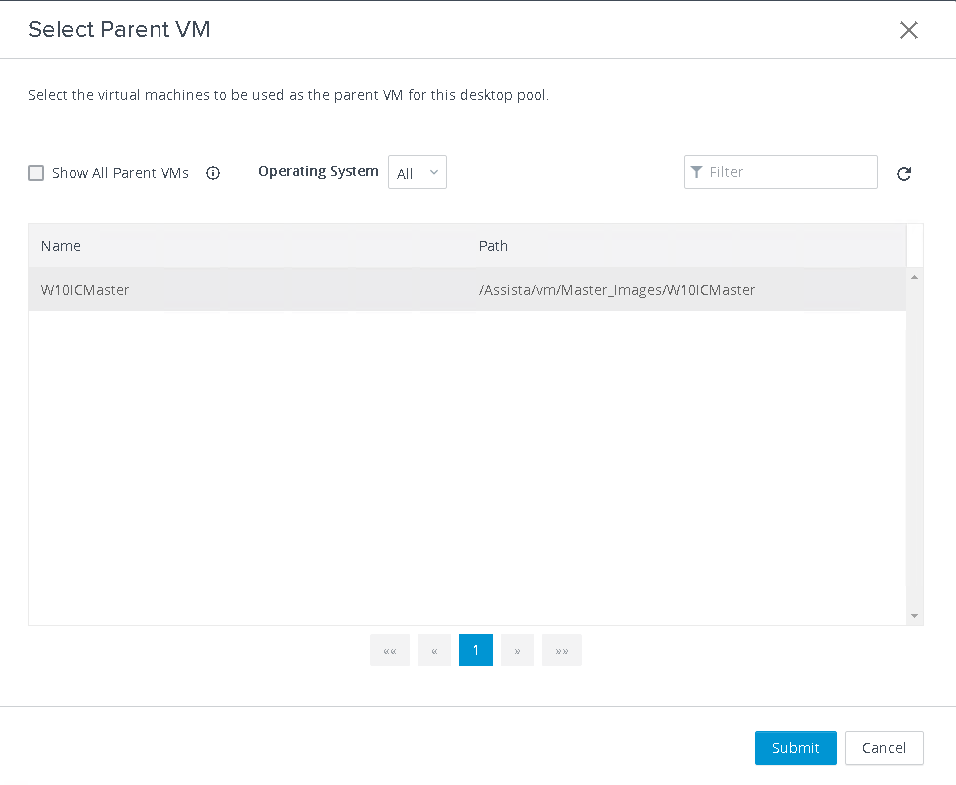This screenshot has width=956, height=785.
Task: Sort by the Name column header
Action: click(x=61, y=246)
